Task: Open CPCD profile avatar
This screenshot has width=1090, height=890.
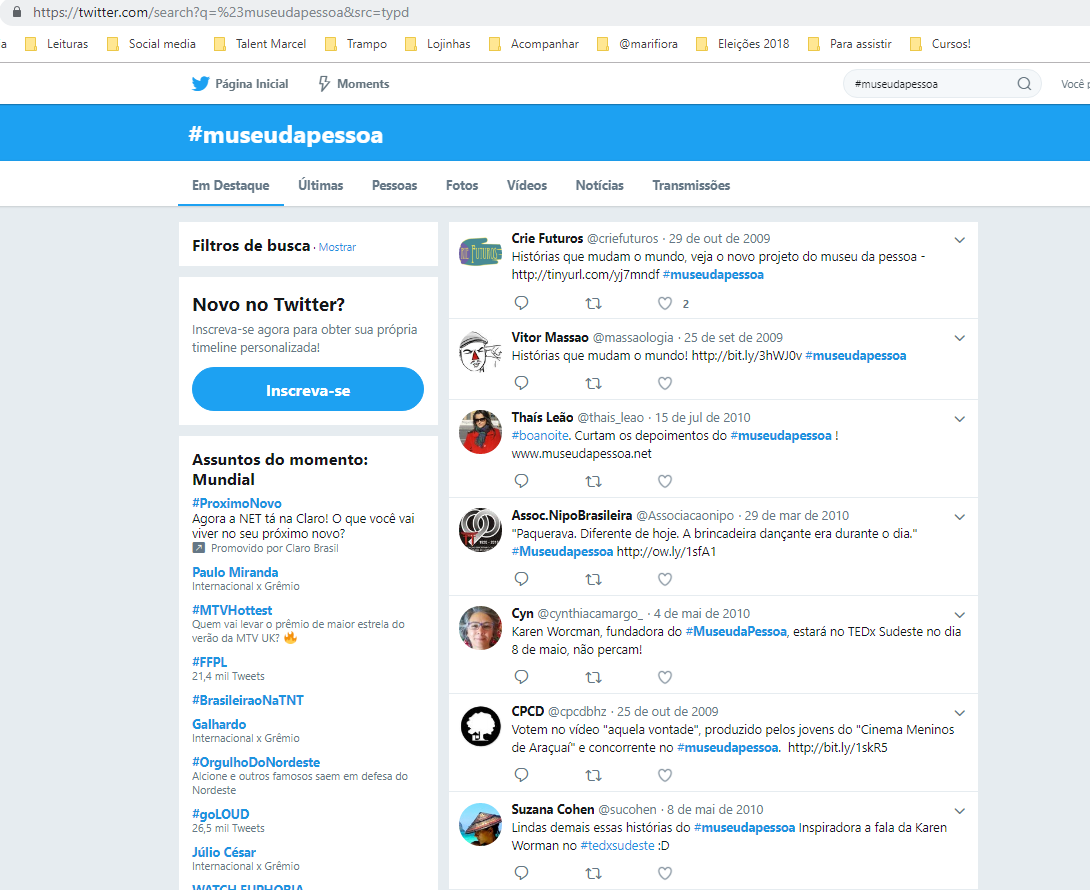Action: (480, 726)
